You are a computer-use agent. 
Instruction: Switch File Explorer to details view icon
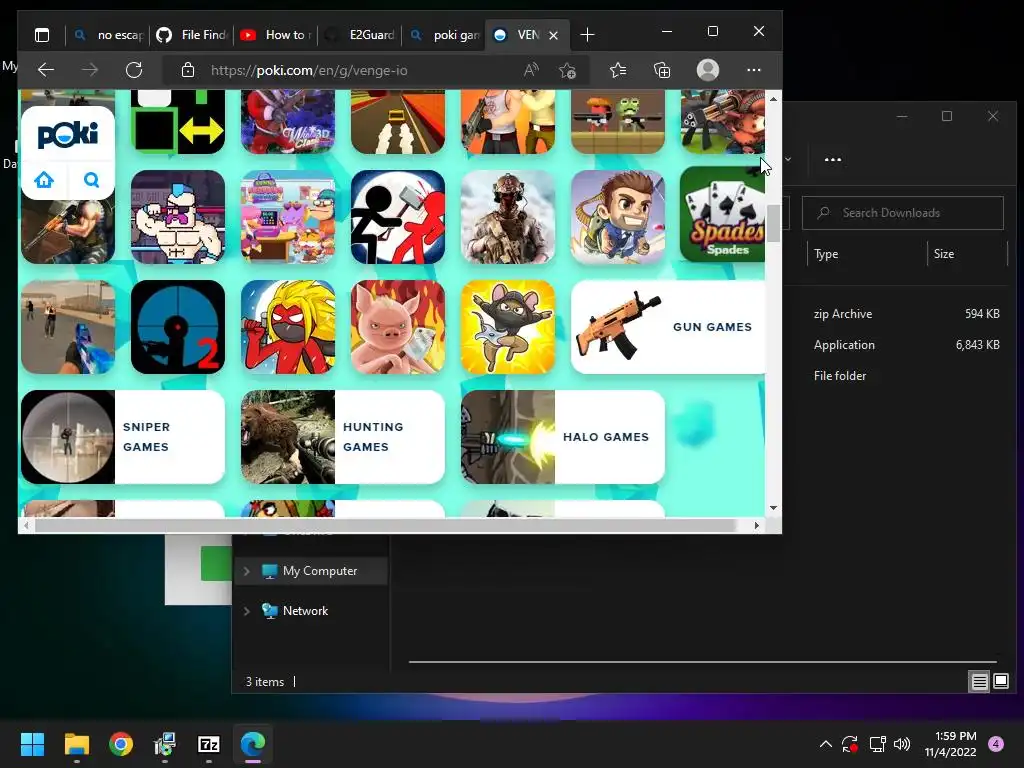979,682
